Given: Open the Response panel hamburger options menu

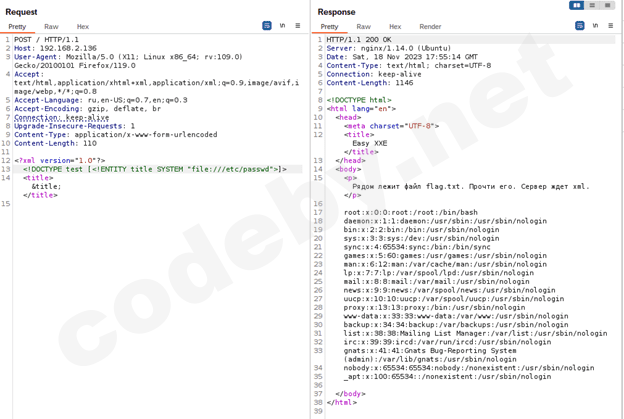Looking at the screenshot, I should coord(610,26).
